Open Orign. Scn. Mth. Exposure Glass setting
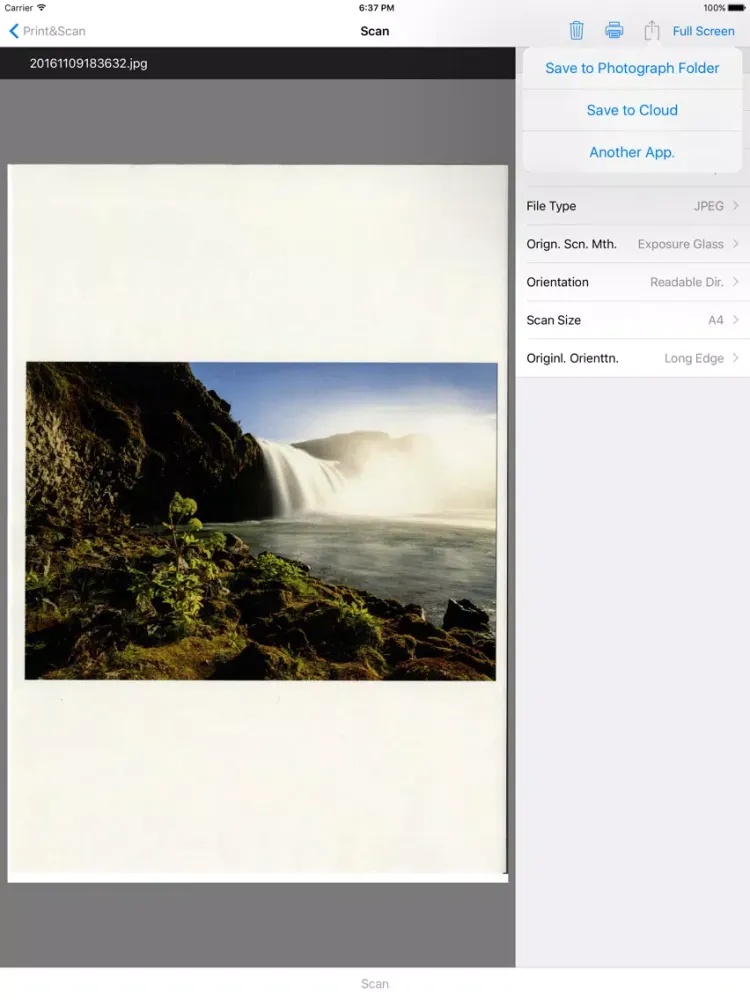The image size is (750, 1000). (633, 244)
